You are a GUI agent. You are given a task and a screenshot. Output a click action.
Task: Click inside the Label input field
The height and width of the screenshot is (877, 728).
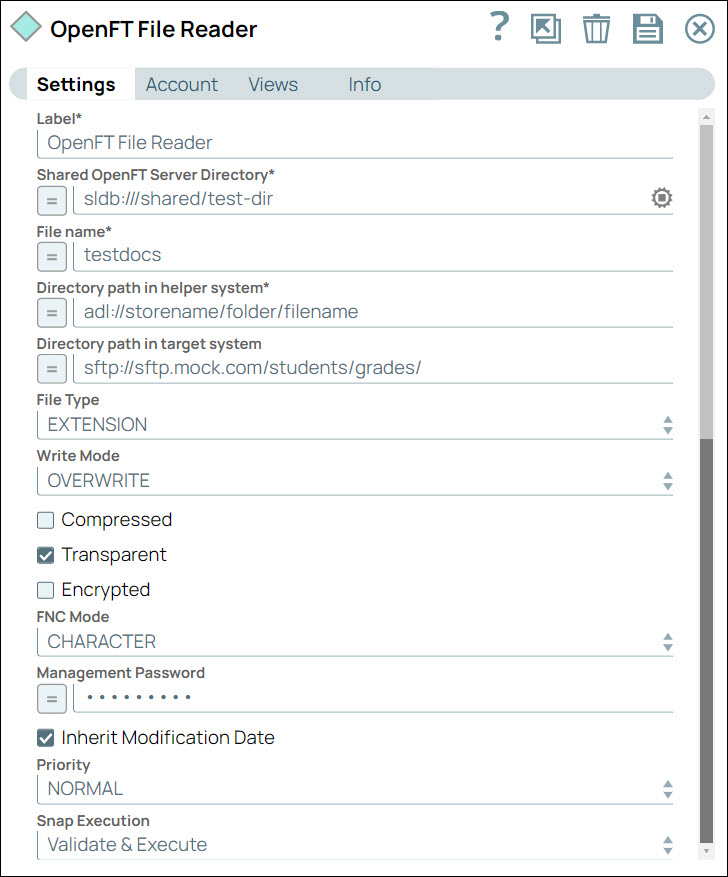[x=300, y=142]
